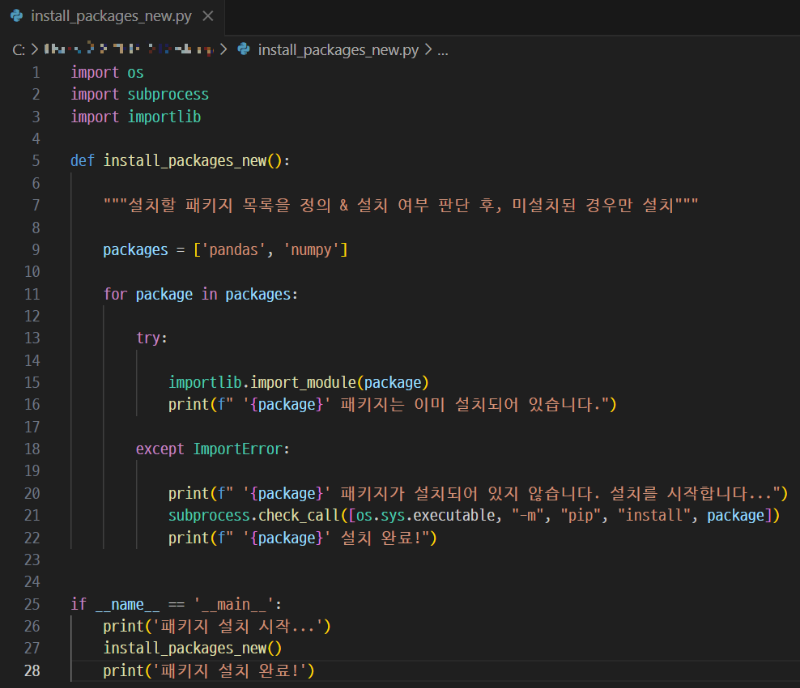Click the Korean docstring on line 7
The height and width of the screenshot is (688, 800).
tap(401, 205)
